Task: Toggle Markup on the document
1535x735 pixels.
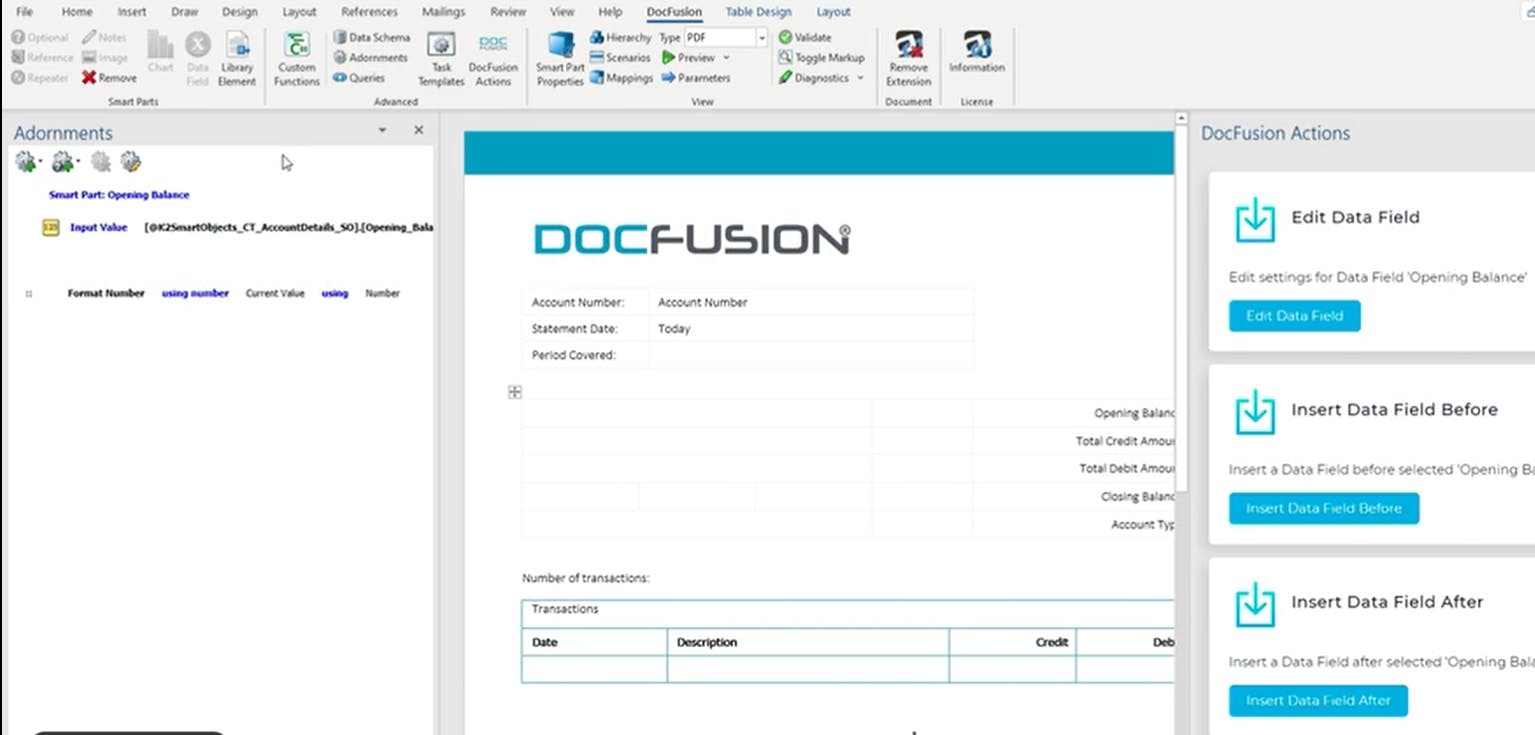Action: tap(820, 57)
